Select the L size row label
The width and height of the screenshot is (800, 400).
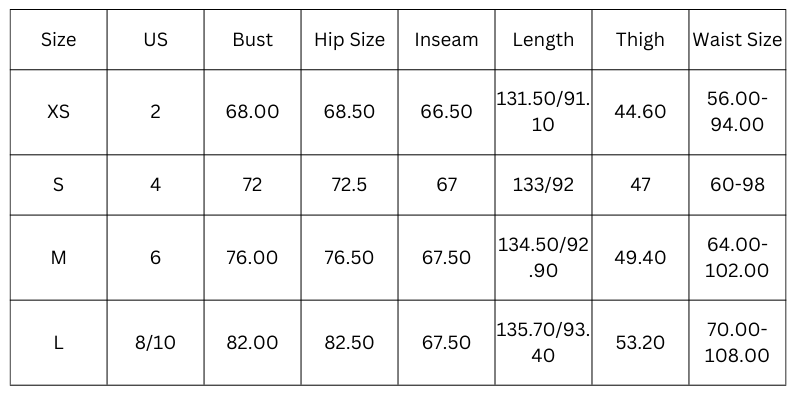pos(58,343)
